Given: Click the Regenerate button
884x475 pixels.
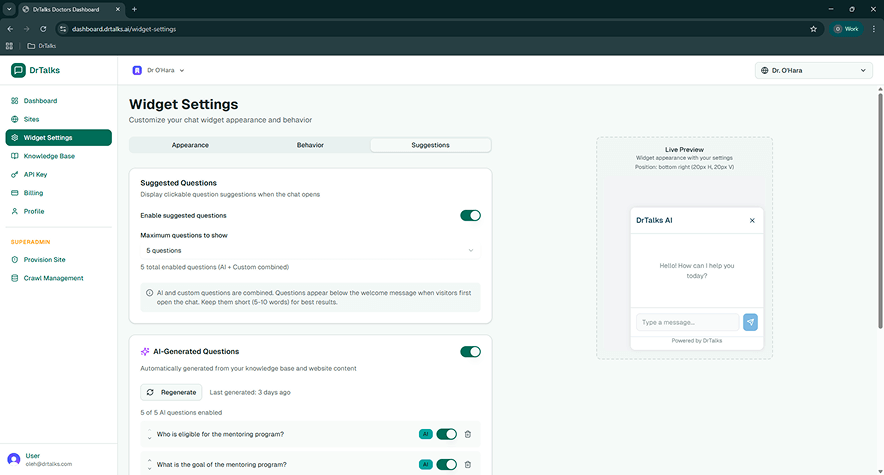Looking at the screenshot, I should point(171,393).
